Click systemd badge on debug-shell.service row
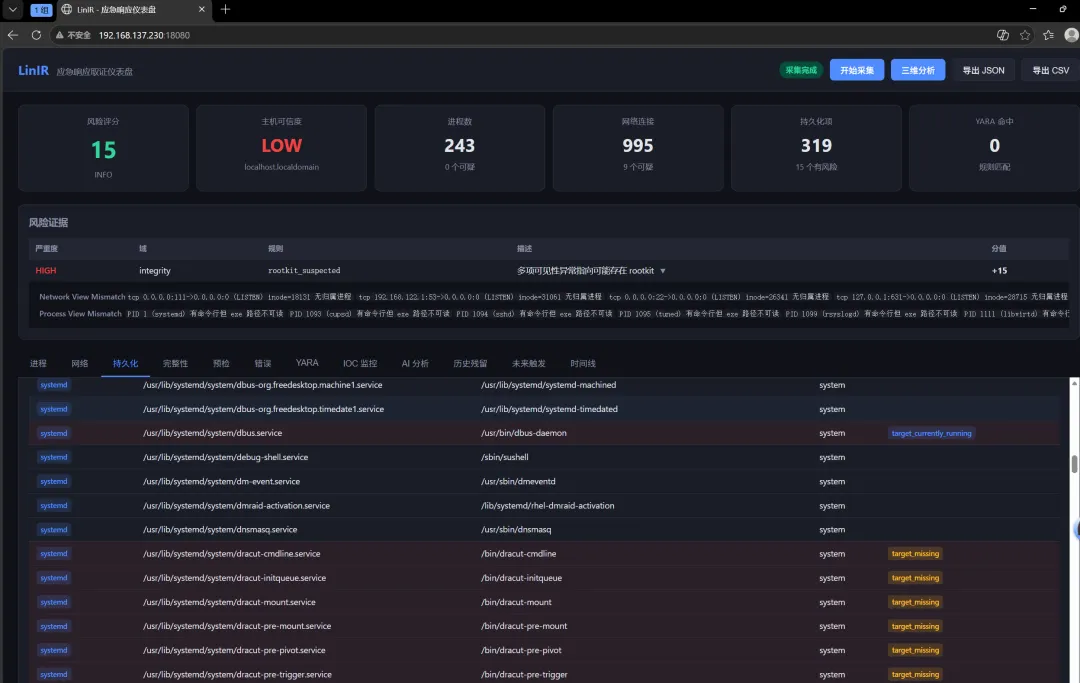The width and height of the screenshot is (1080, 683). [54, 457]
